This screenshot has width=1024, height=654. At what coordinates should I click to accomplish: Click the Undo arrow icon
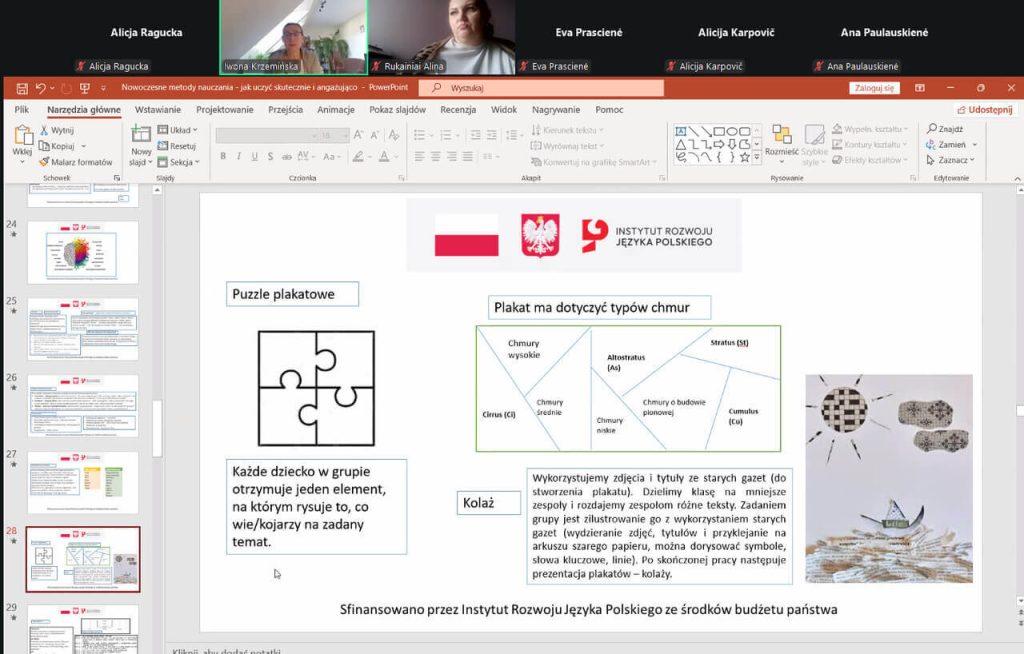tap(41, 88)
